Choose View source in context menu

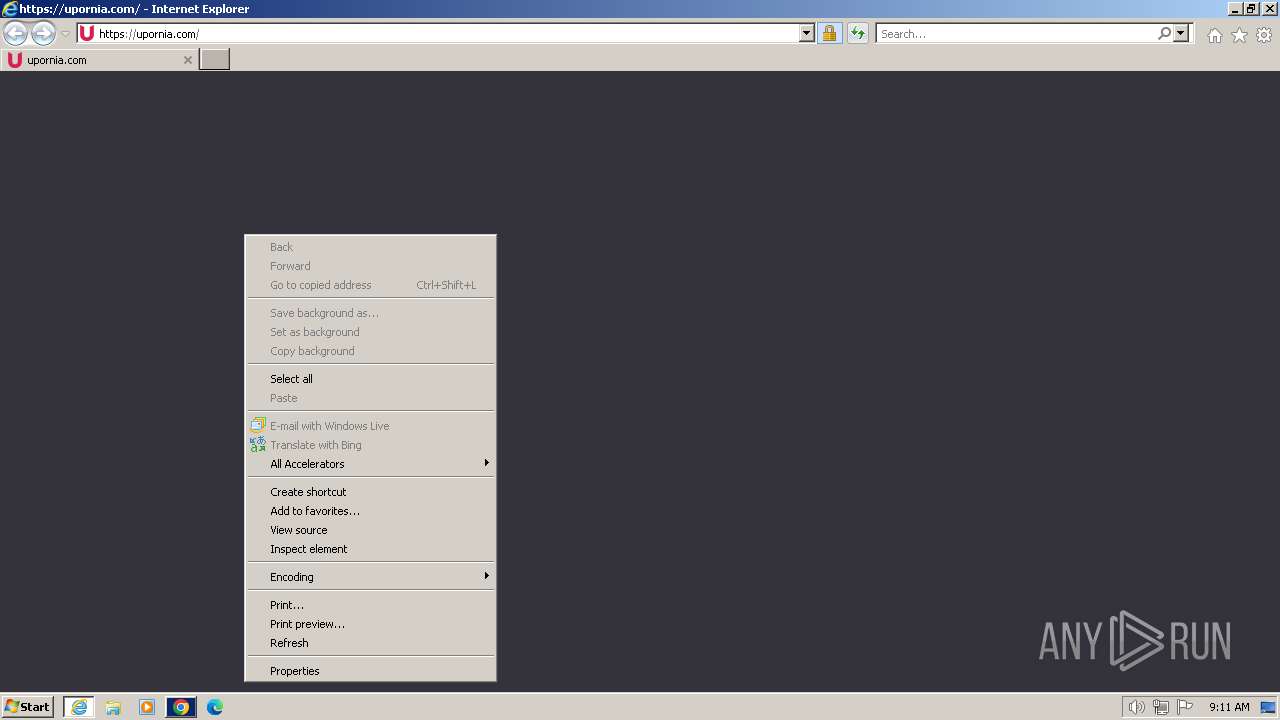370,530
